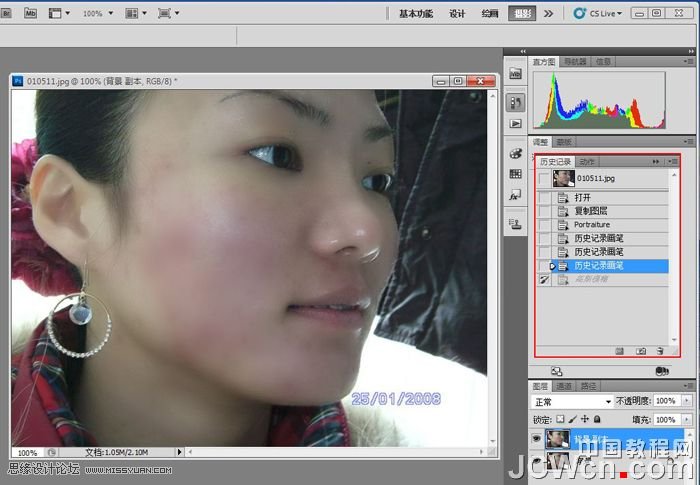Viewport: 700px width, 485px height.
Task: Switch to the 基本功能 workspace
Action: pos(416,13)
